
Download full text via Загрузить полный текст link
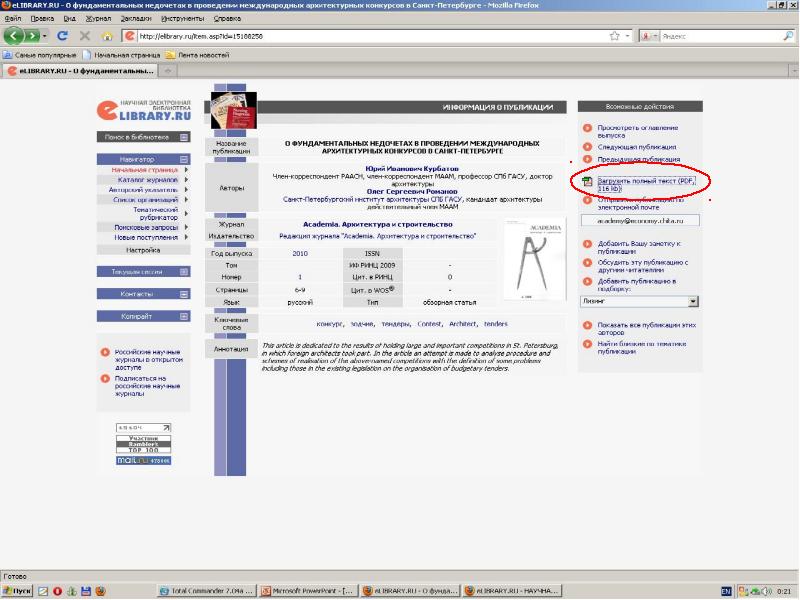click(x=646, y=185)
